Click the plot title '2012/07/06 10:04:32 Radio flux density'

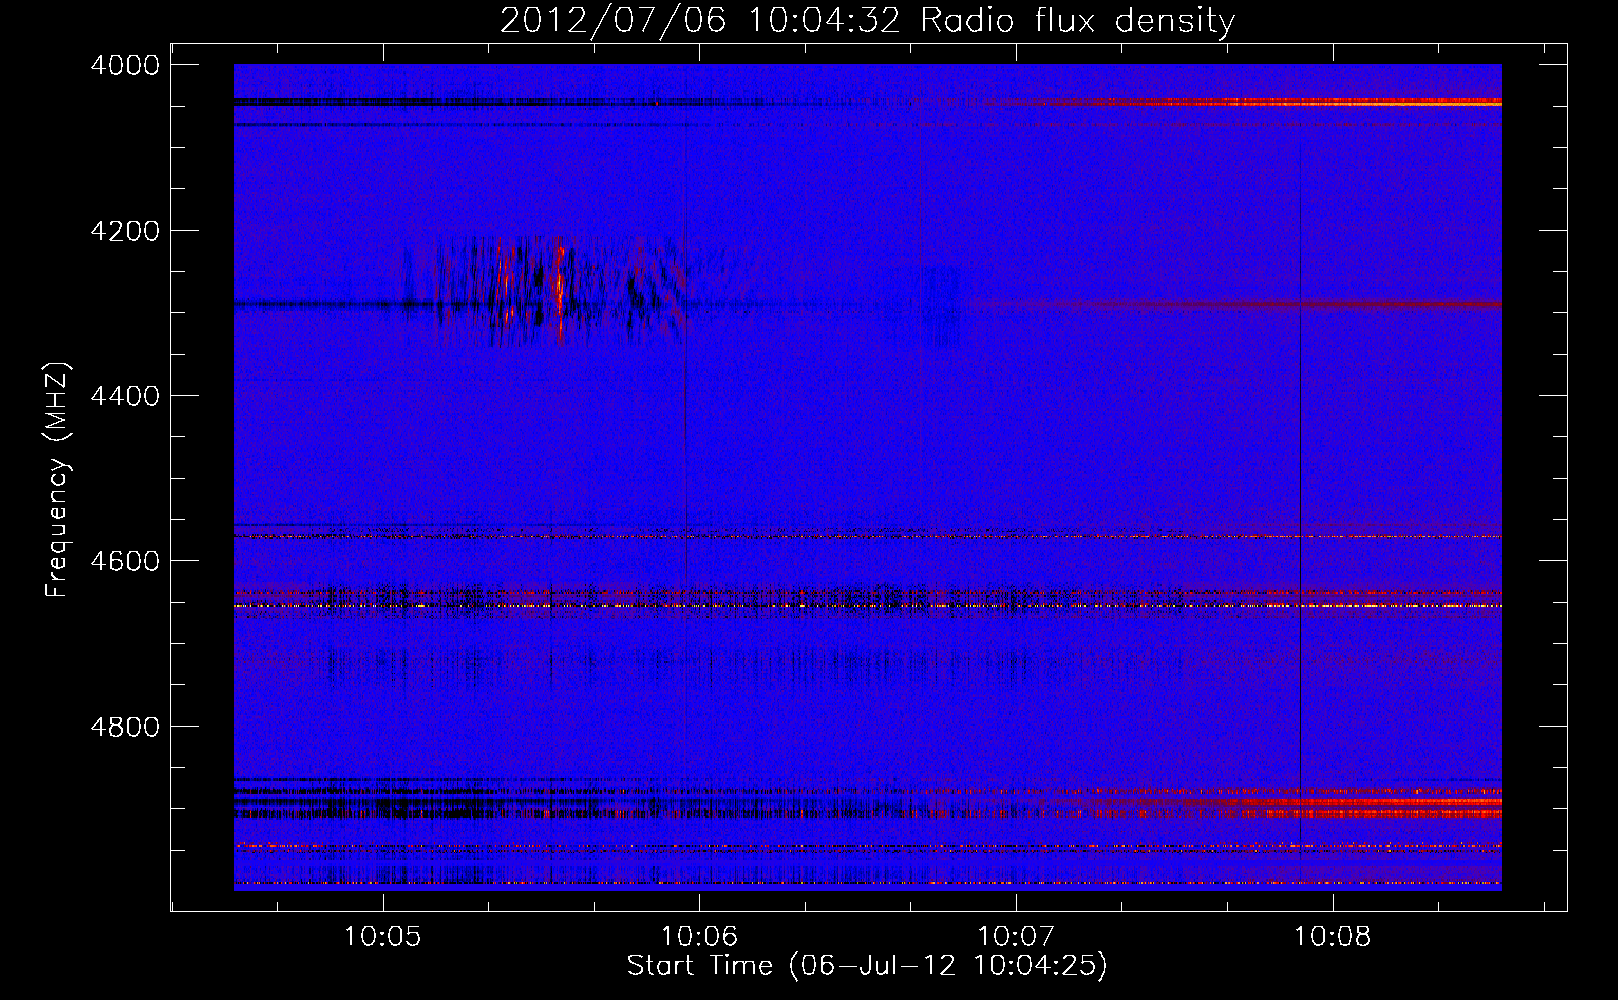point(867,20)
